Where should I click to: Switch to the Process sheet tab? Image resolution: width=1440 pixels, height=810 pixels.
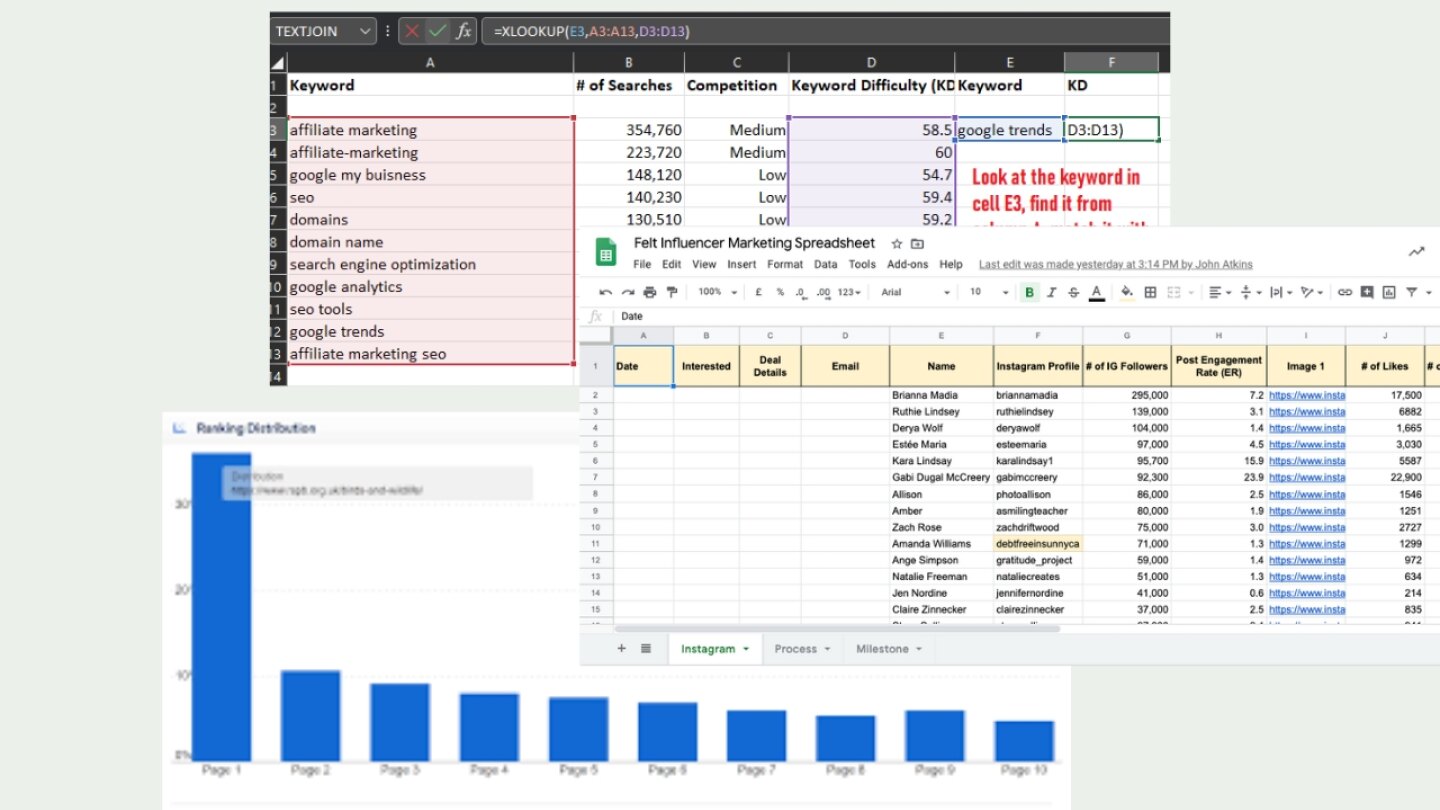coord(802,649)
